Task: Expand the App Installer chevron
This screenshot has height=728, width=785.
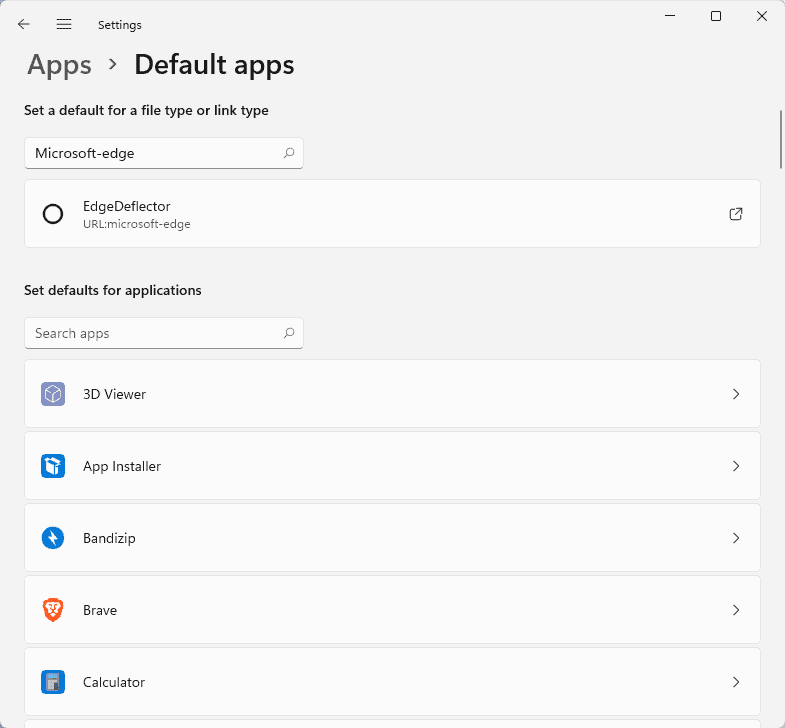Action: coord(736,466)
